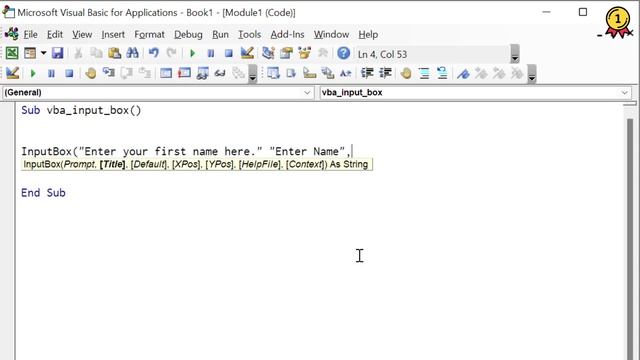
Task: Undo the last edit
Action: 153,53
